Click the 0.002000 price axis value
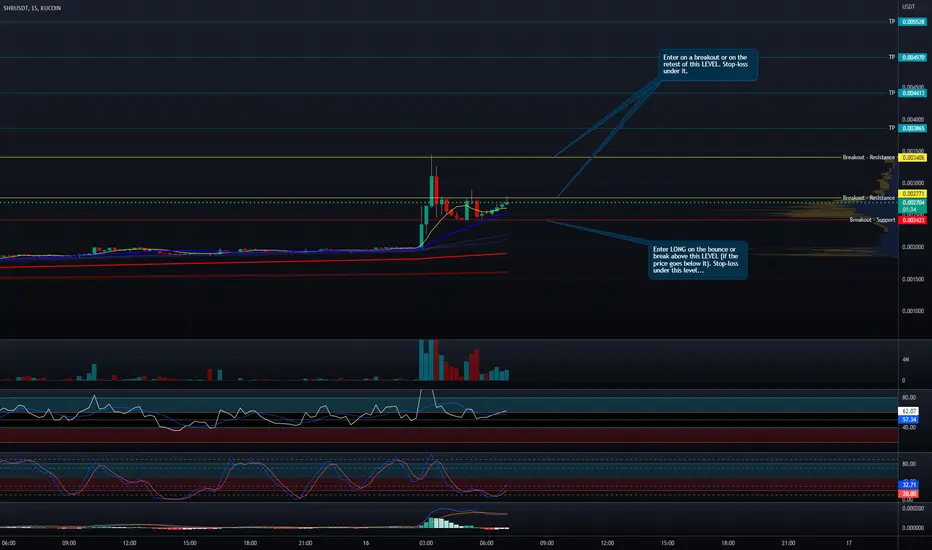This screenshot has width=932, height=550. (x=912, y=247)
